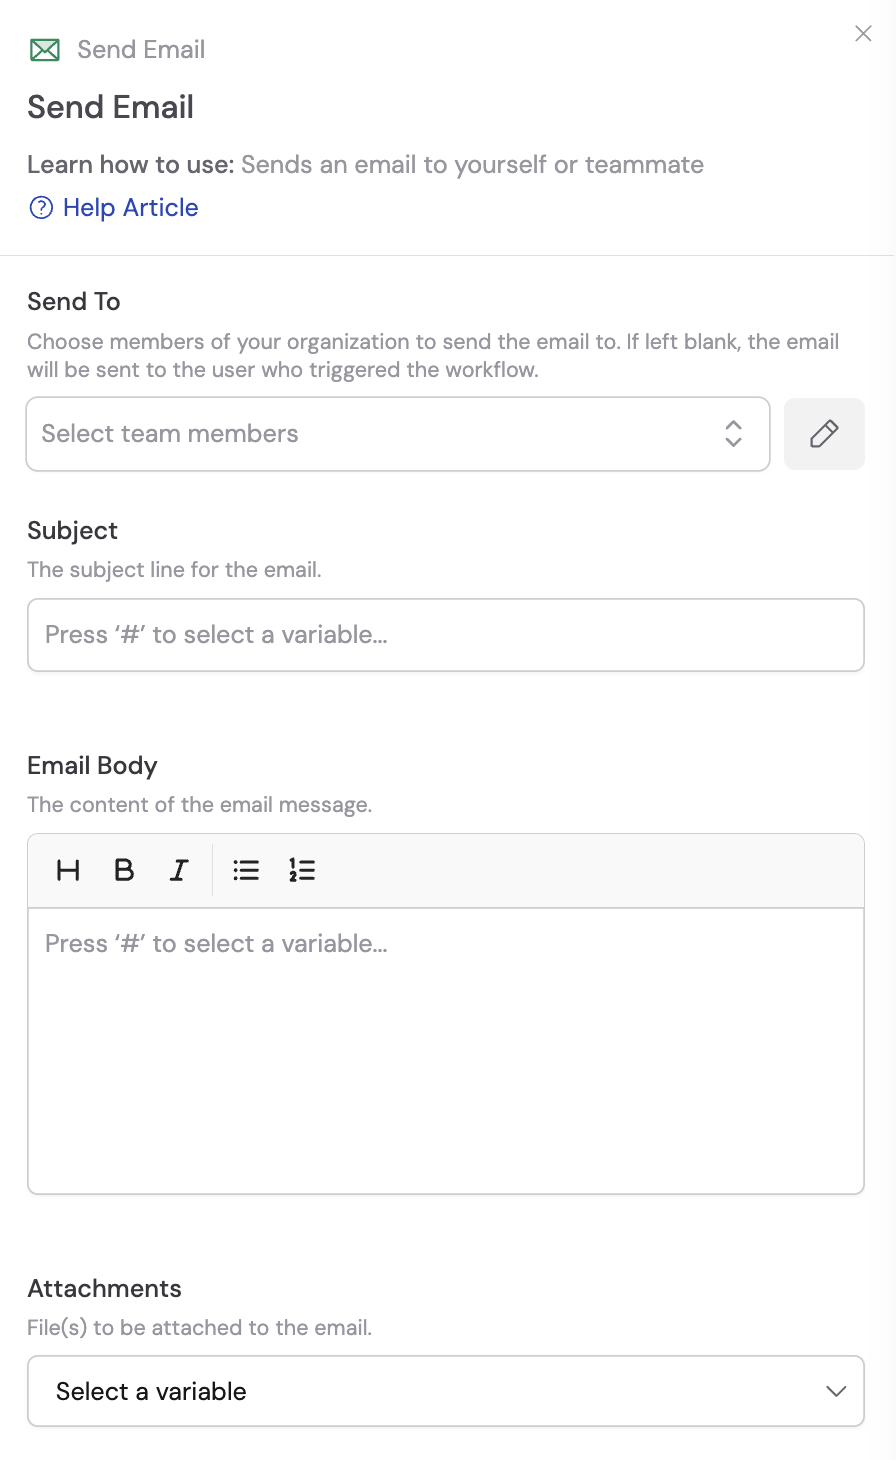Image resolution: width=896 pixels, height=1460 pixels.
Task: Click the up-down chevron on team members field
Action: pos(733,433)
